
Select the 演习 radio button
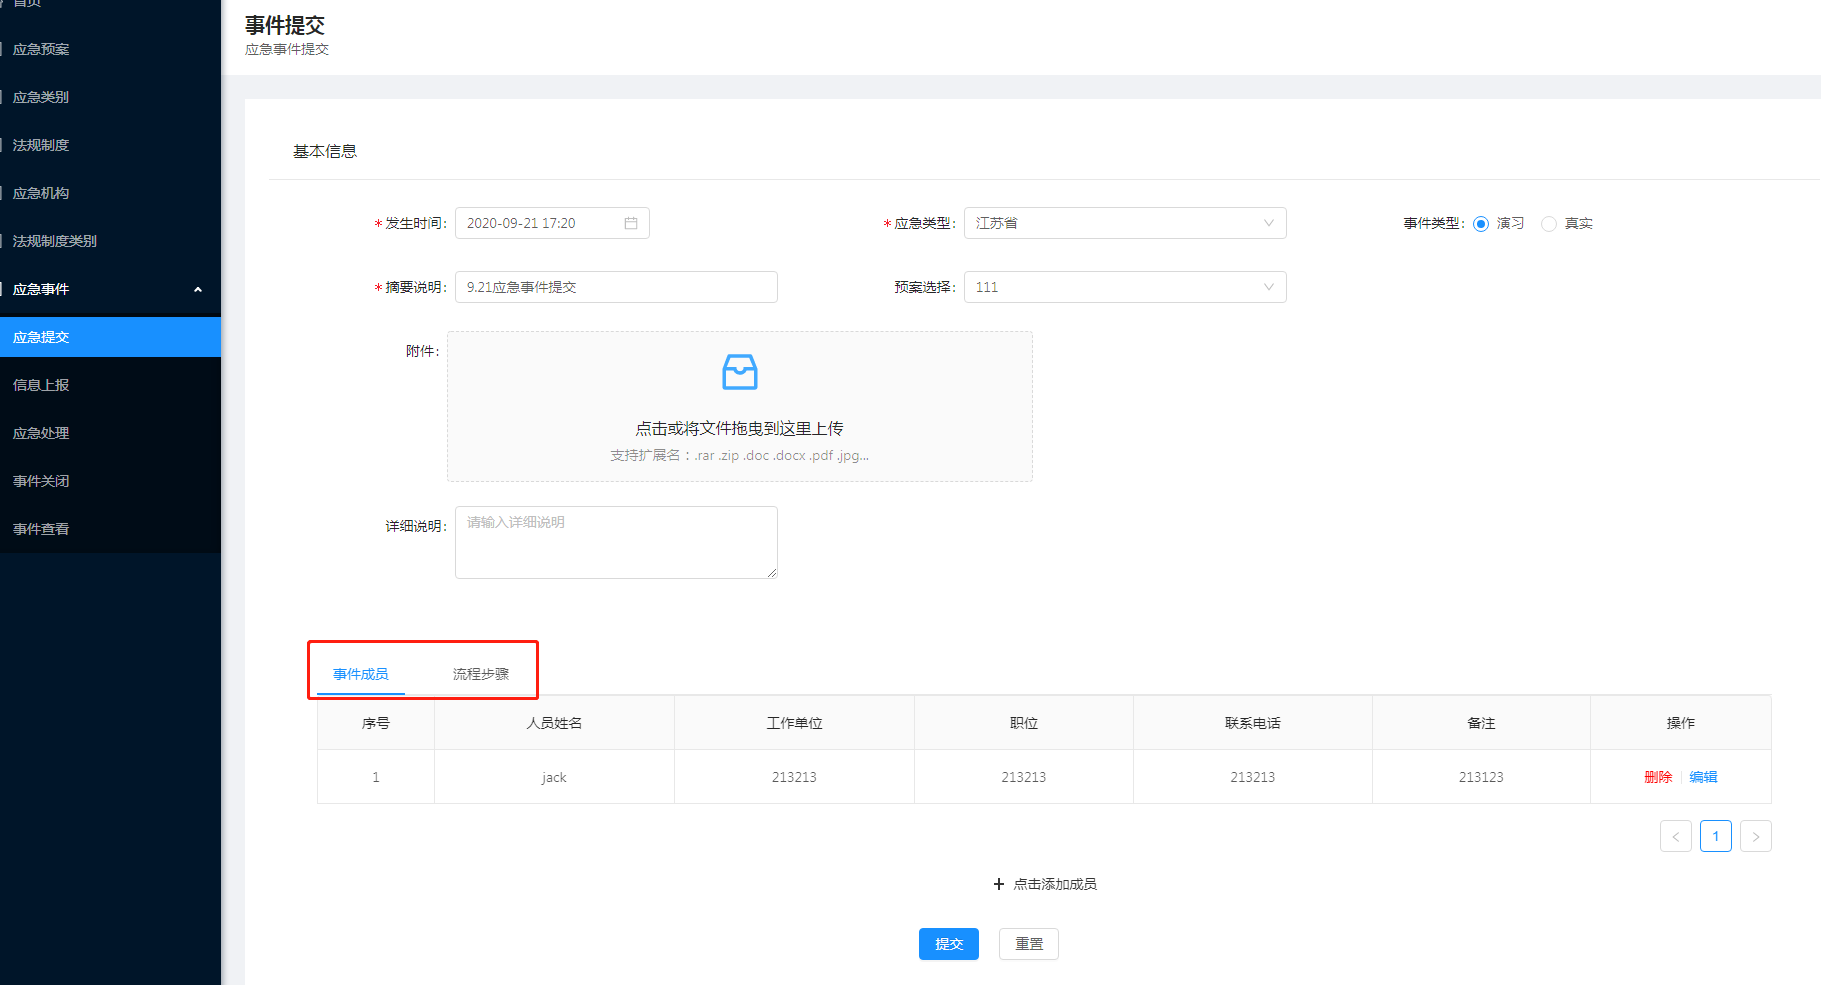[1481, 224]
